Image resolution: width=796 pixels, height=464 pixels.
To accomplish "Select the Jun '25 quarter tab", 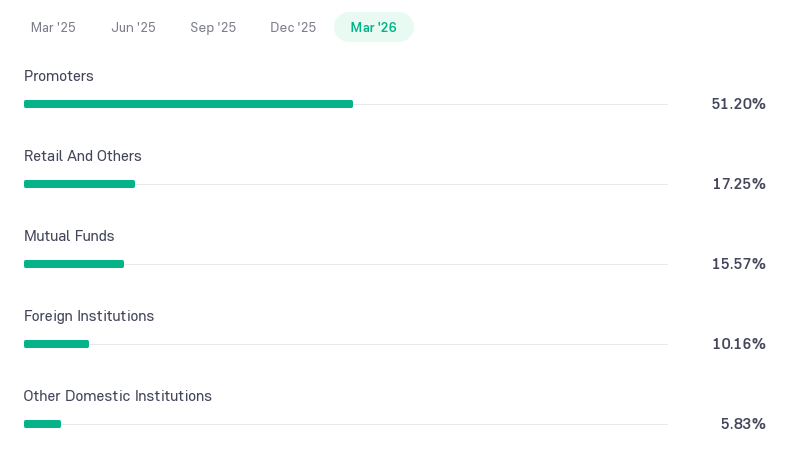I will (134, 27).
